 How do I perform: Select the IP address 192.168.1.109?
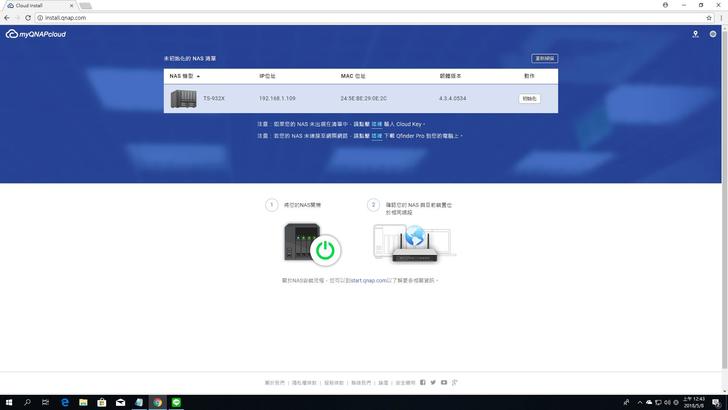click(x=277, y=98)
